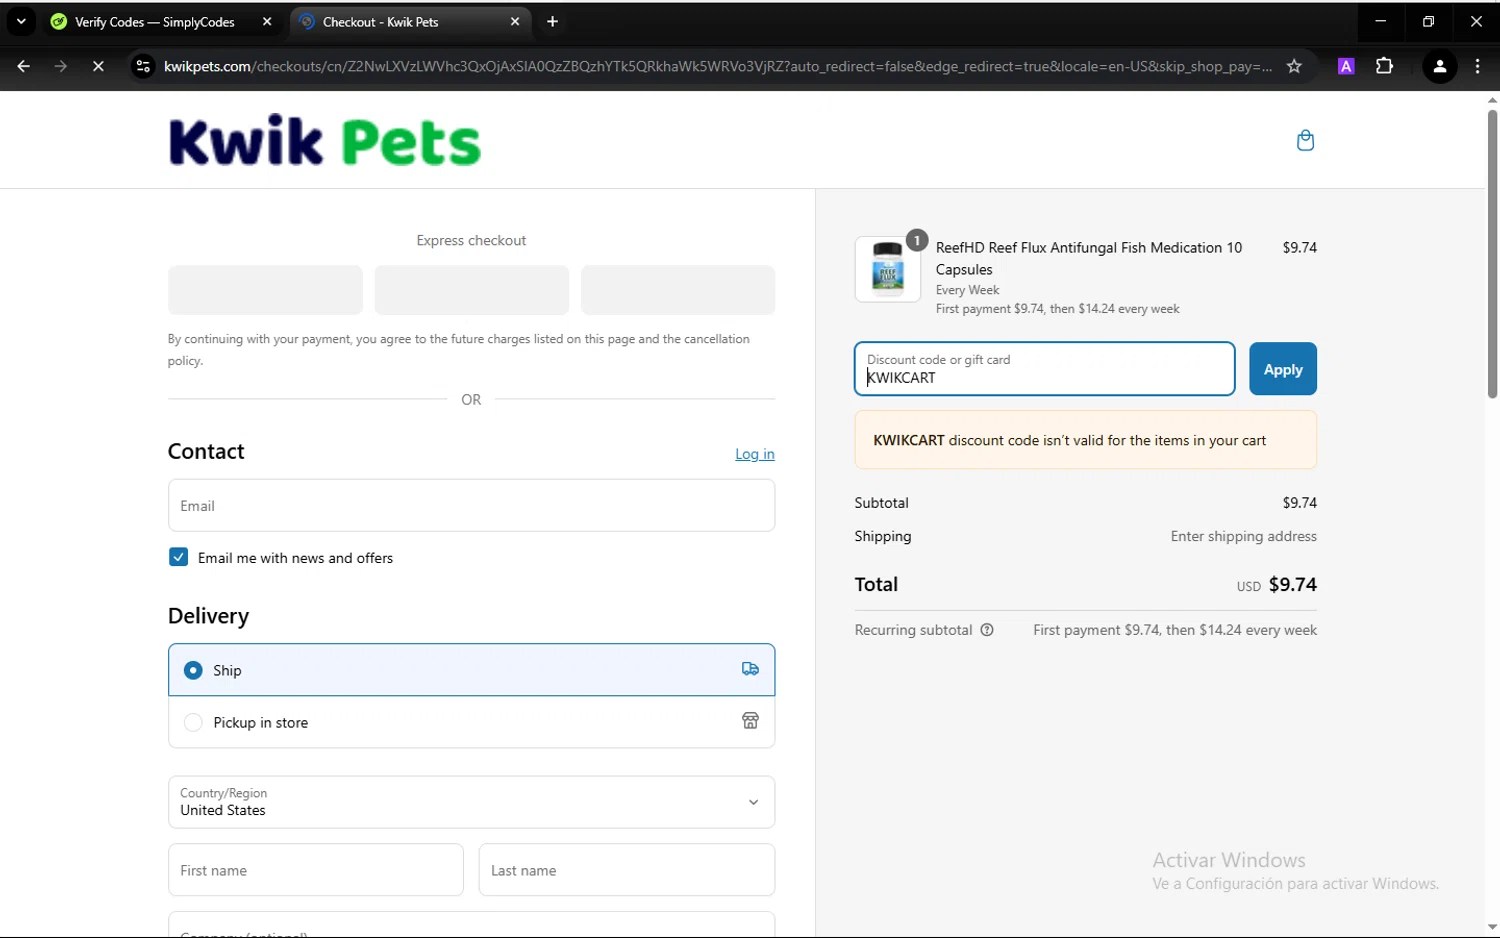Click the discount code input field
Screen dimensions: 1500x938
(1045, 369)
